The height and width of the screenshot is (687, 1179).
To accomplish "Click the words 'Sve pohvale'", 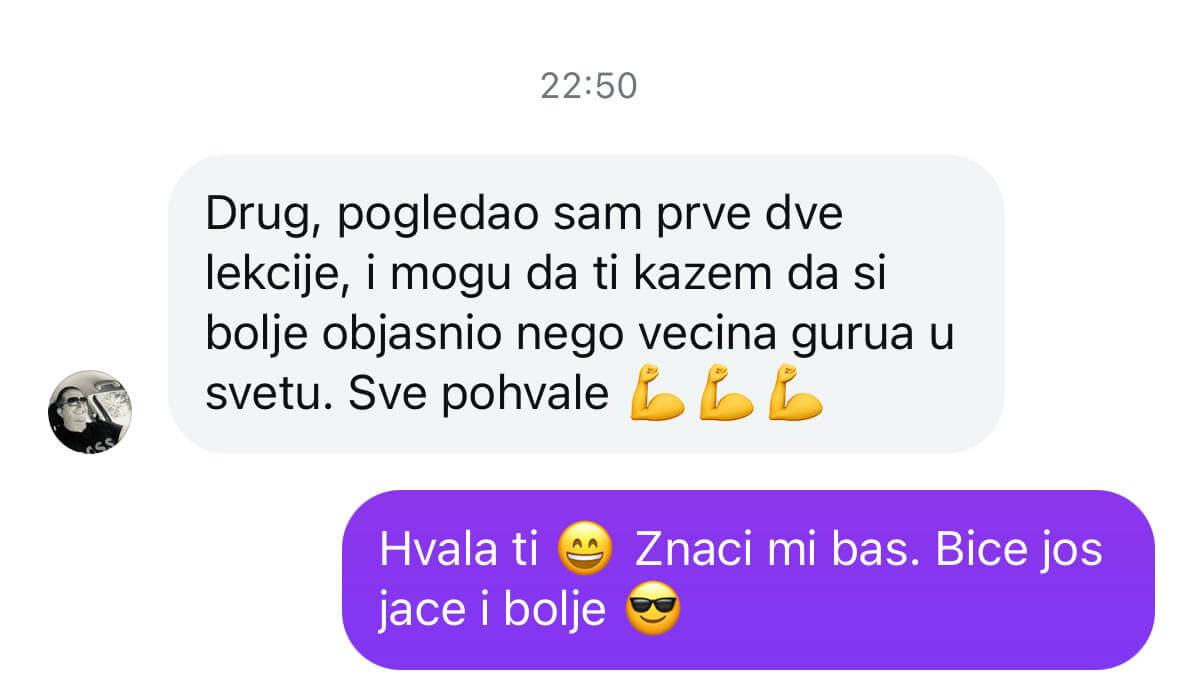I will [478, 395].
